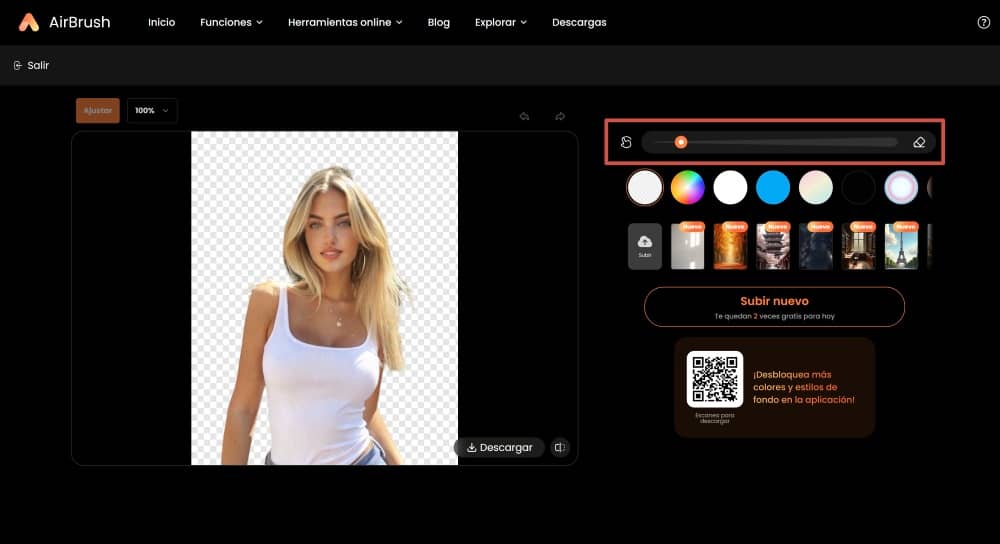
Task: Click the undo arrow above the canvas
Action: tap(524, 116)
